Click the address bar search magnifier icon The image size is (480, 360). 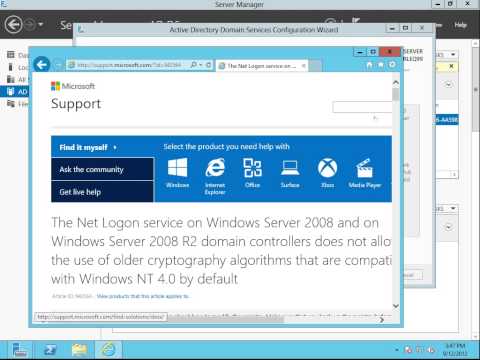coord(193,65)
